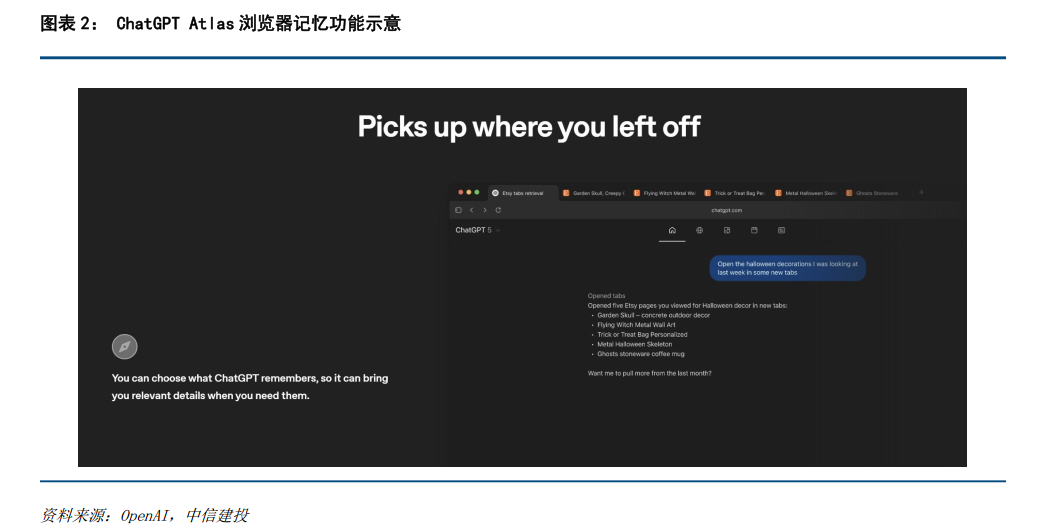This screenshot has width=1039, height=532.
Task: Open the ChatGPT 5 model dropdown
Action: coord(477,231)
